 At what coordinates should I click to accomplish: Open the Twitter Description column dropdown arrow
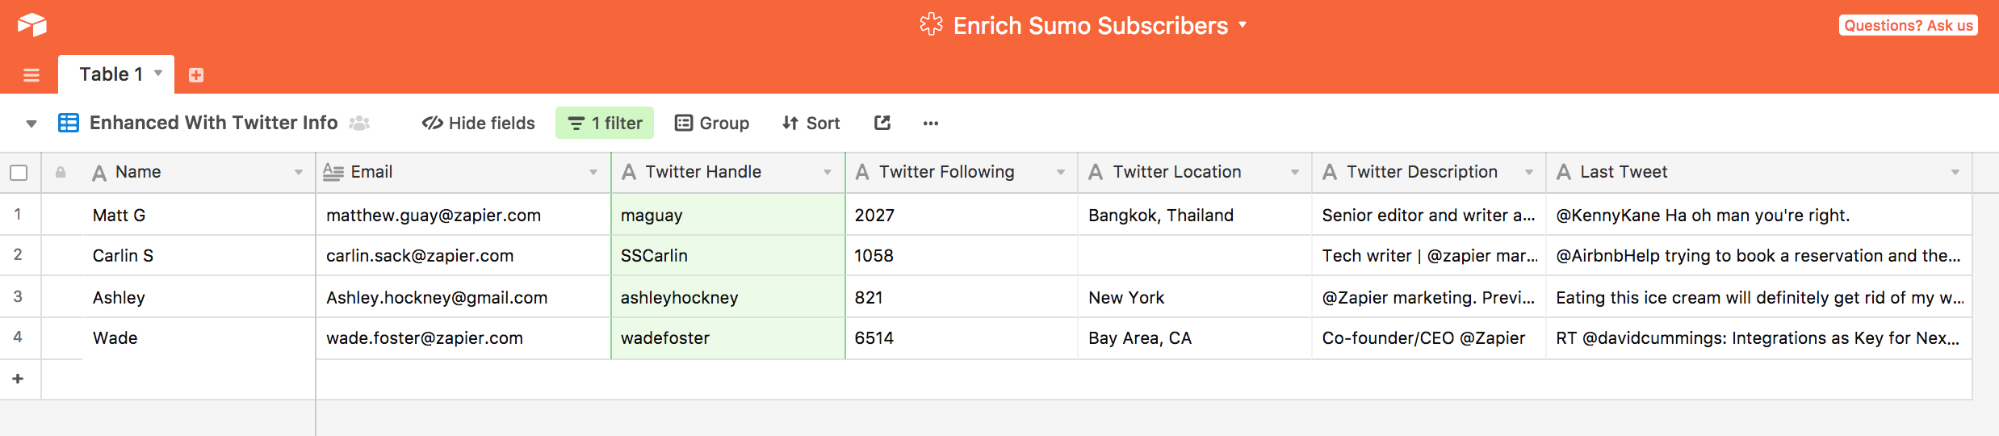[1529, 173]
